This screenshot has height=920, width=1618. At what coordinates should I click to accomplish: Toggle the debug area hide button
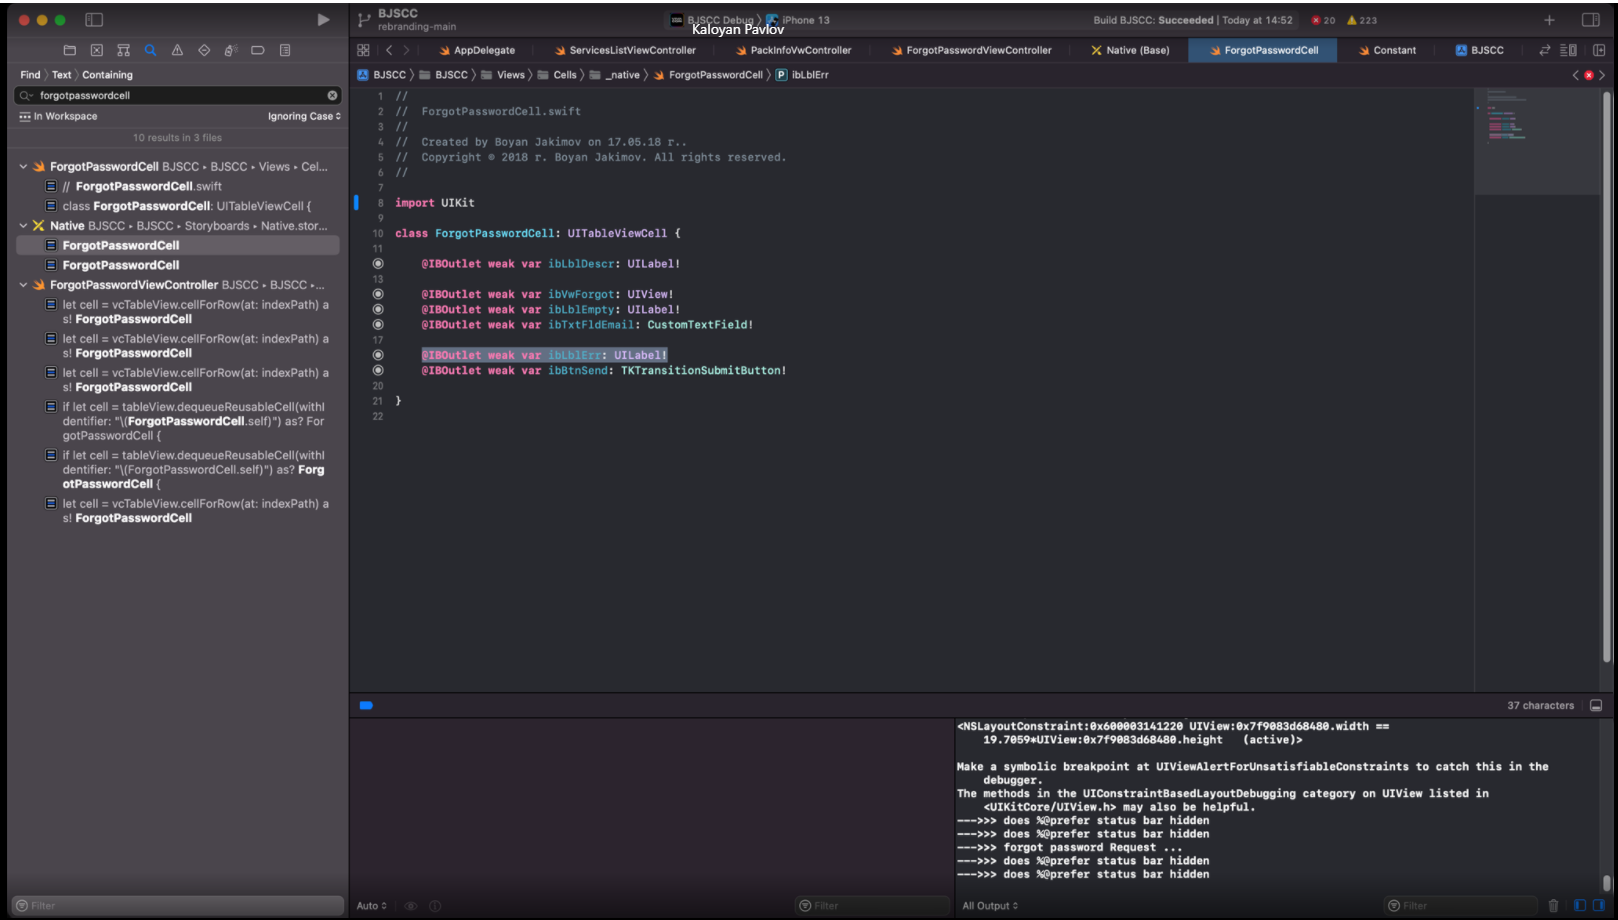pyautogui.click(x=1596, y=705)
